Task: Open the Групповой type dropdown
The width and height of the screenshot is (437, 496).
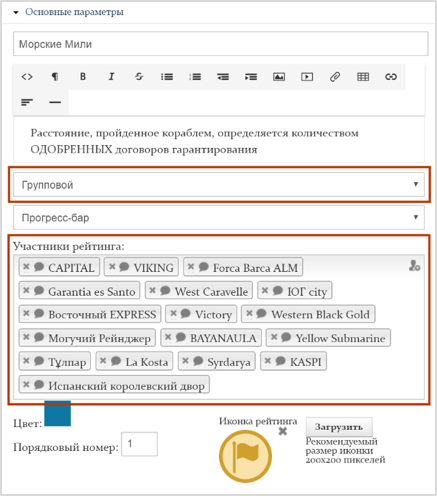Action: pyautogui.click(x=219, y=184)
